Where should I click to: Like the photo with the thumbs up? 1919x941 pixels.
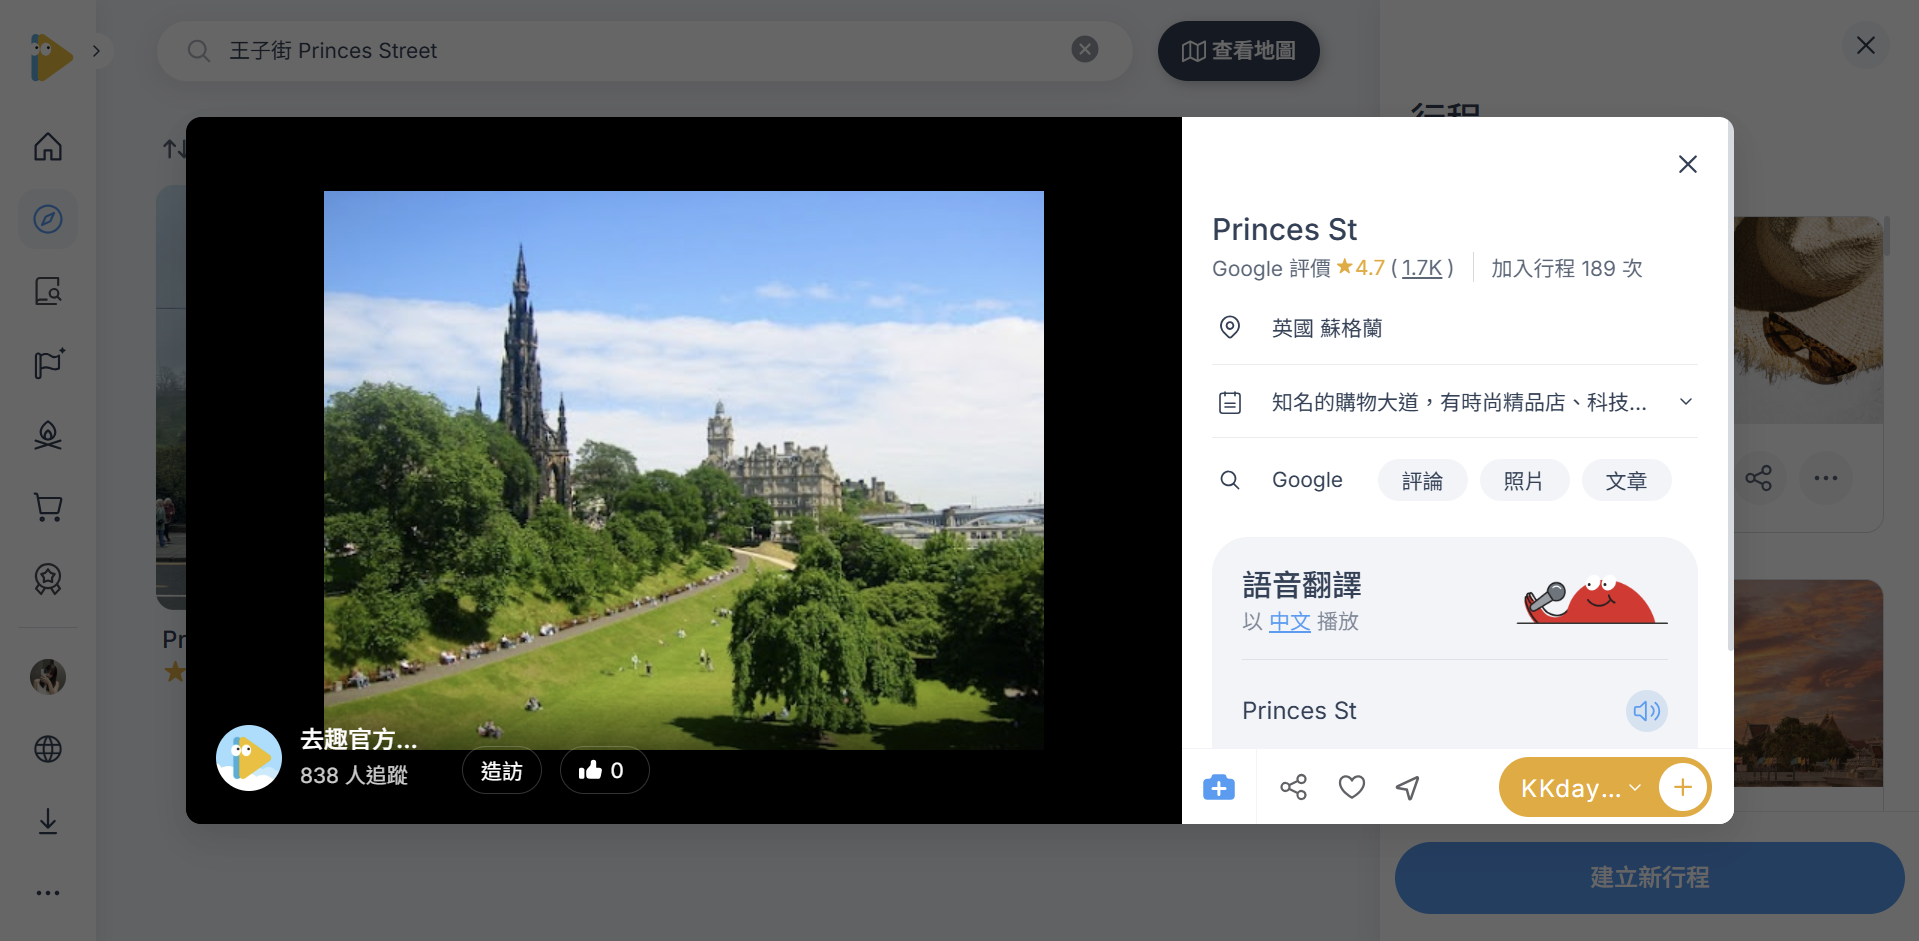[x=604, y=770]
